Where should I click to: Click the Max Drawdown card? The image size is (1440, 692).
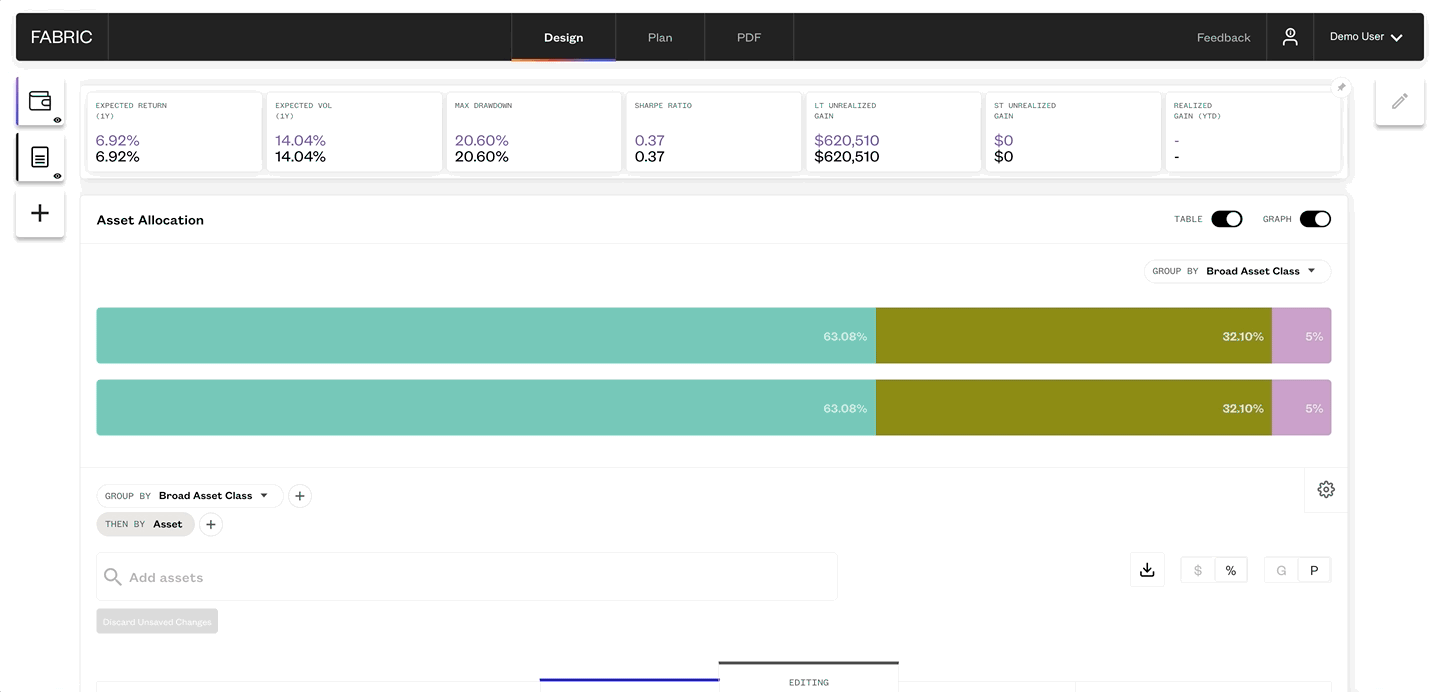(x=534, y=133)
